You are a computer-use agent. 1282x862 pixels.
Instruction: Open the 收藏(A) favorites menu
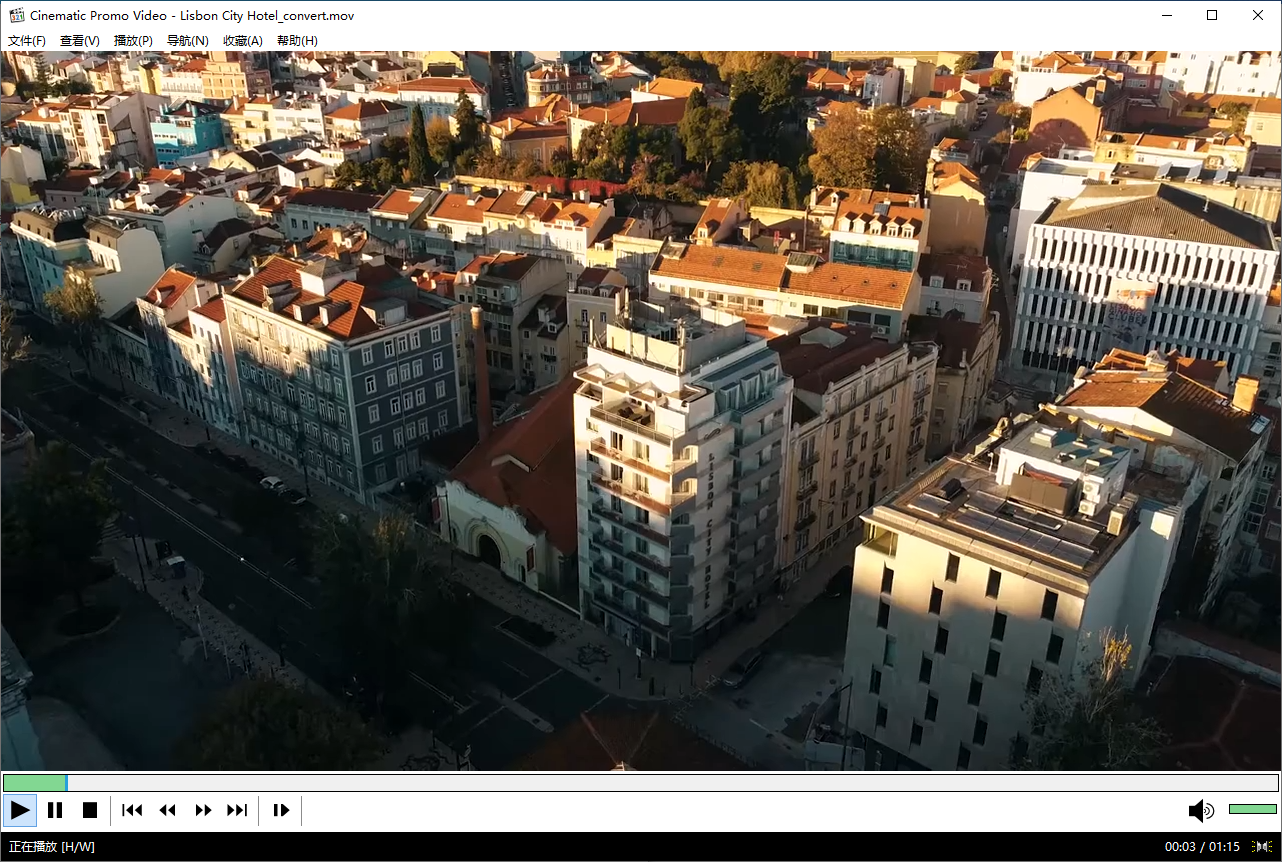coord(242,41)
